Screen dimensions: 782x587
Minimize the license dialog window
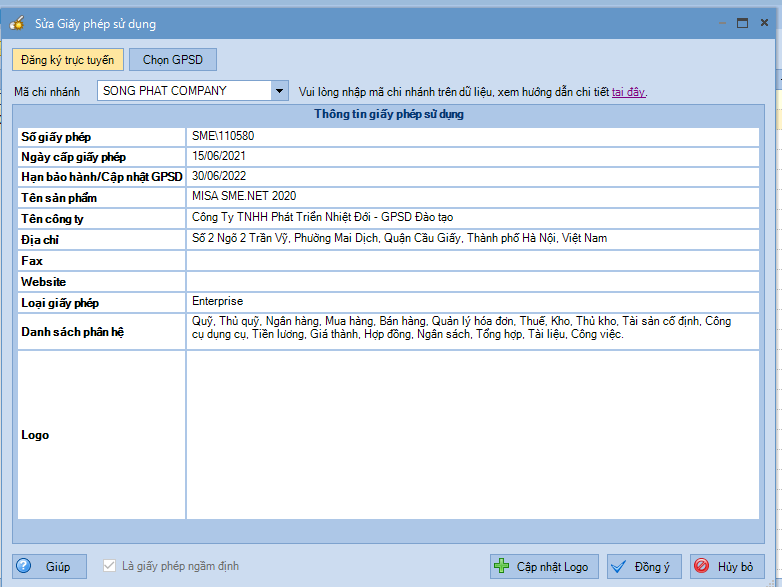coord(722,23)
